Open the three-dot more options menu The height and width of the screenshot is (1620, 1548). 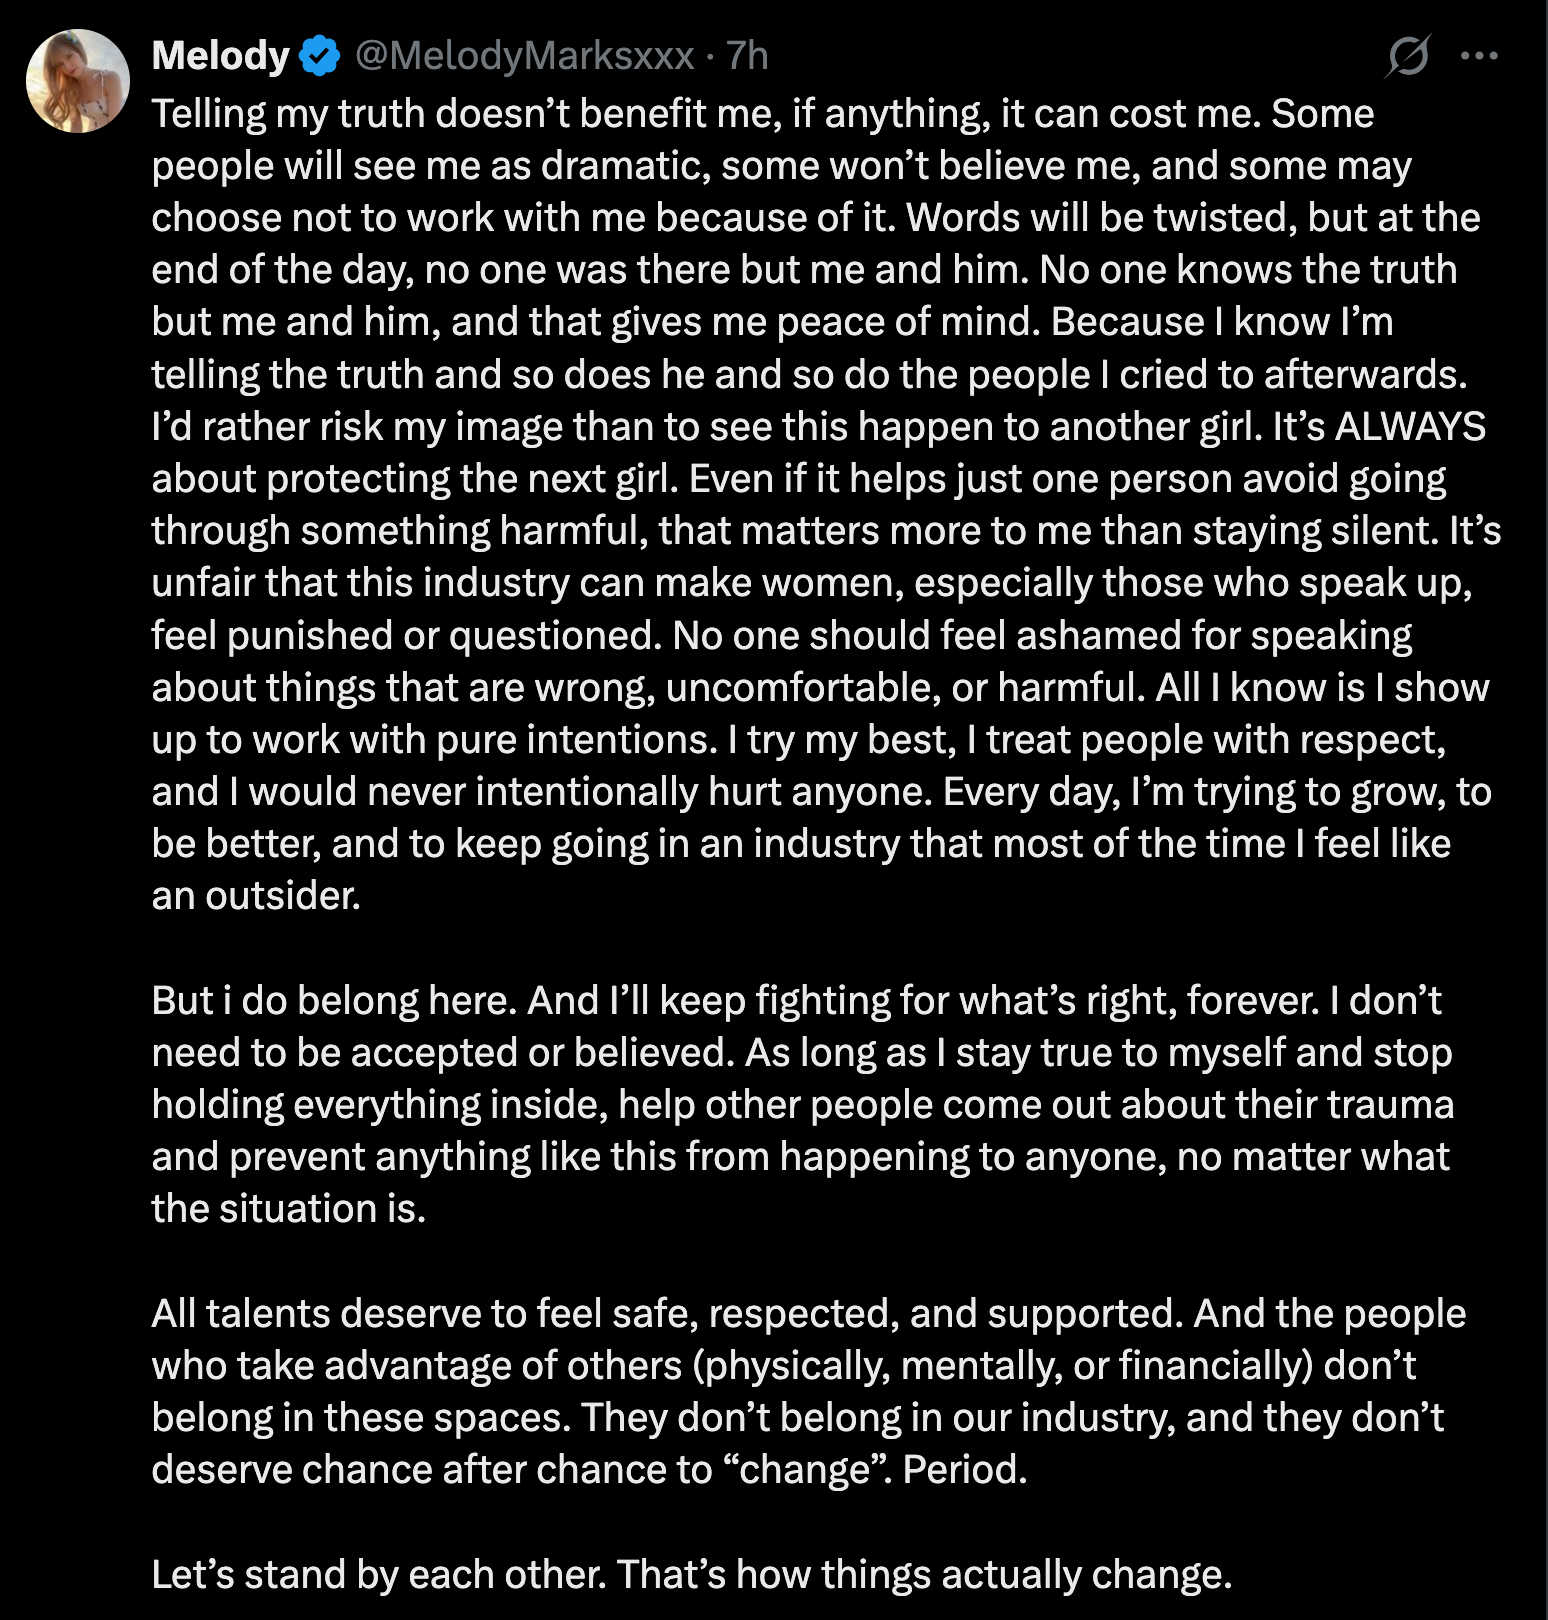tap(1479, 56)
